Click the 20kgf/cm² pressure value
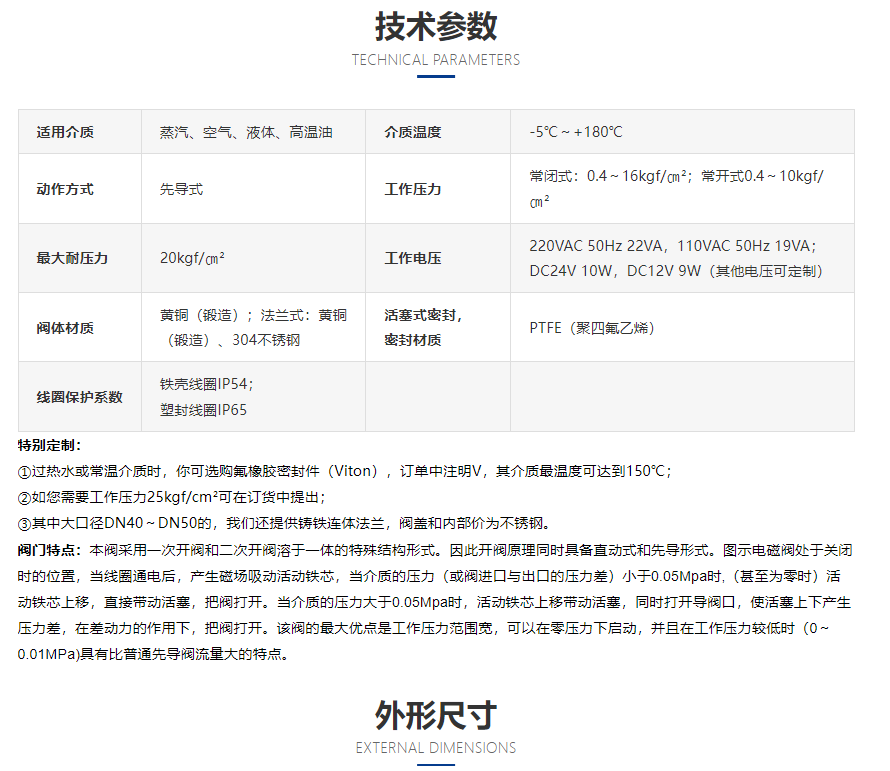Image resolution: width=890 pixels, height=771 pixels. point(192,258)
